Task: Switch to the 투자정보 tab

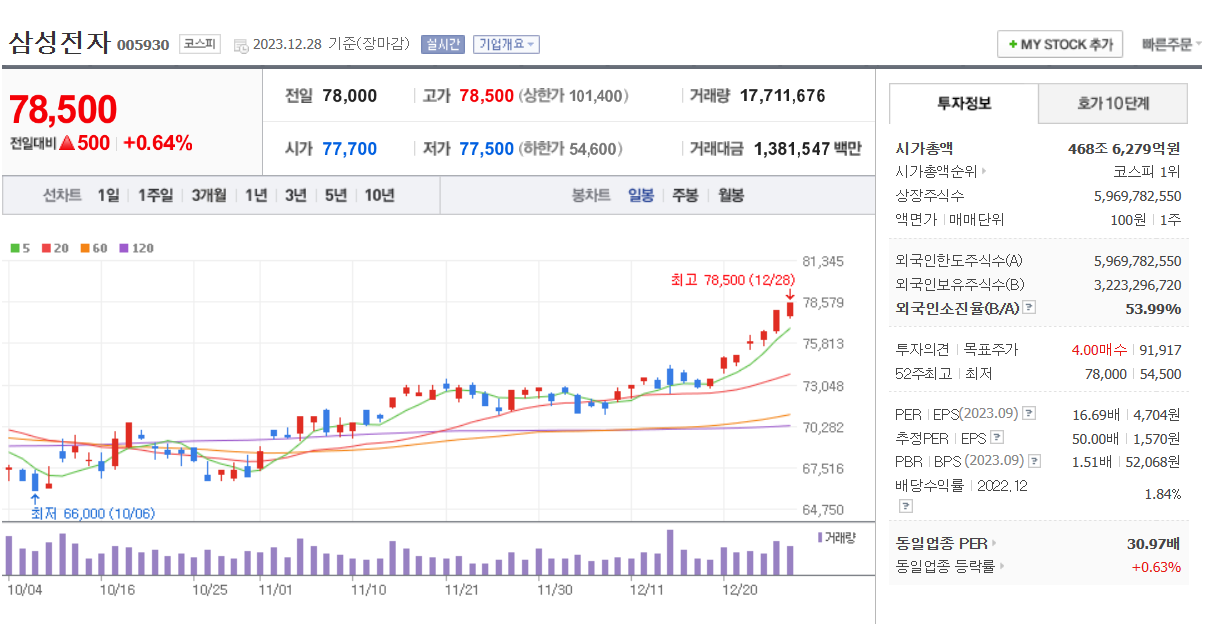Action: (x=964, y=103)
